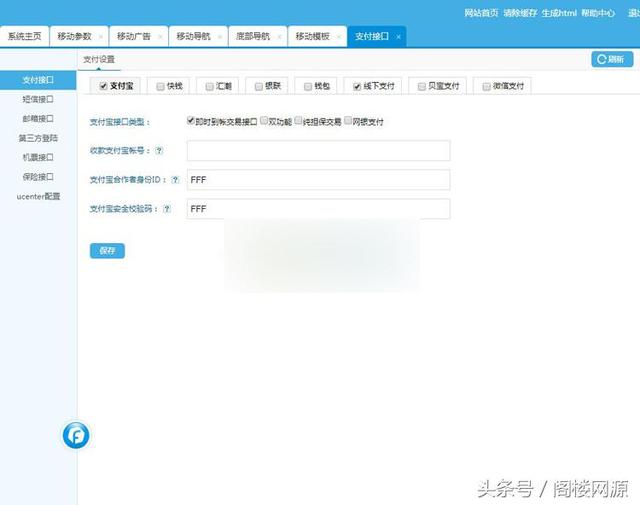Close the 支付接口 tab
Screen dimensions: 640x505
tap(398, 37)
